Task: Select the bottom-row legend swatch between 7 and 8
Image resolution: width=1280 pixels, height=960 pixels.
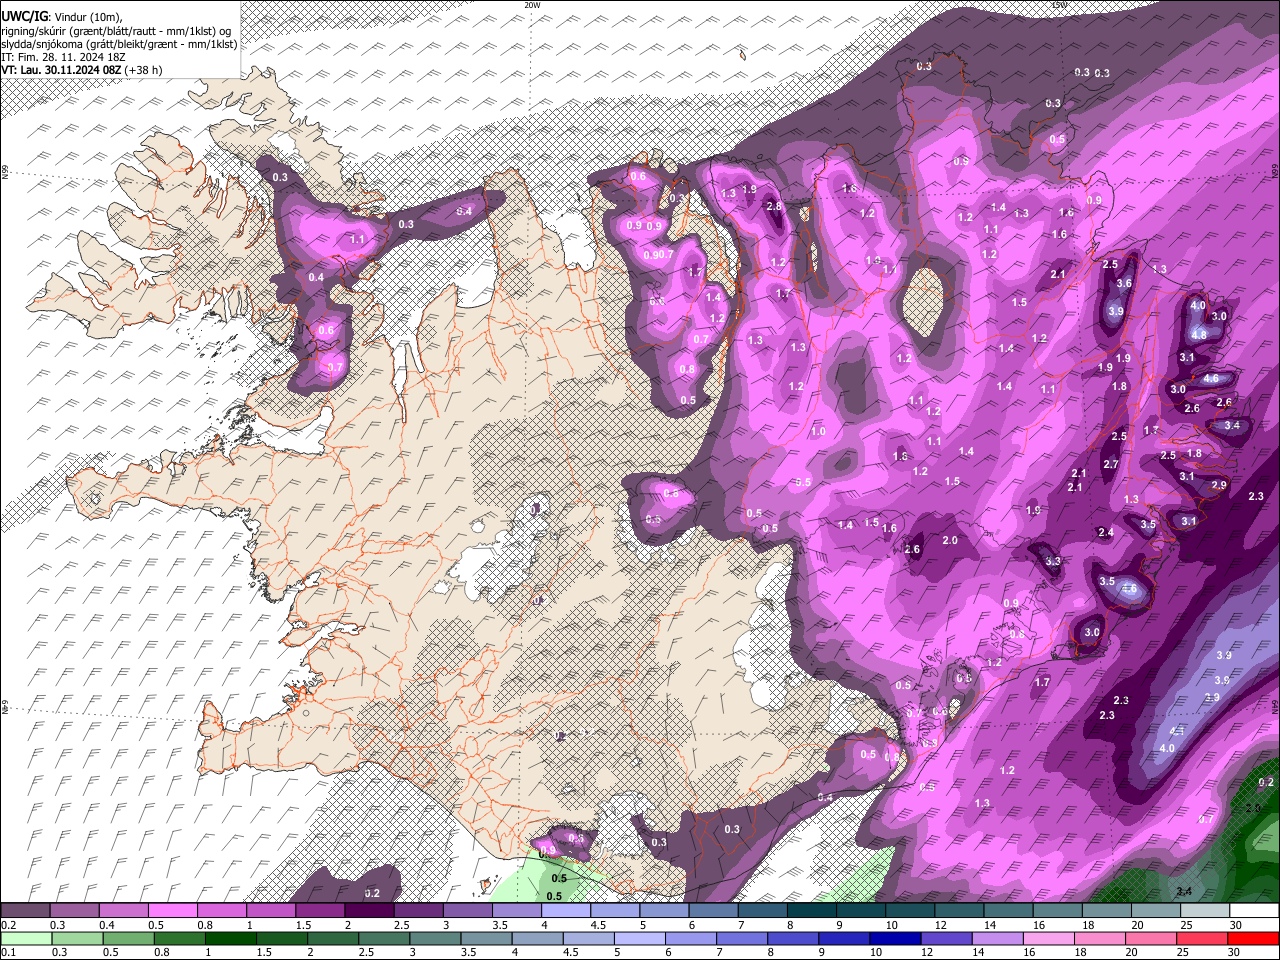Action: point(742,939)
